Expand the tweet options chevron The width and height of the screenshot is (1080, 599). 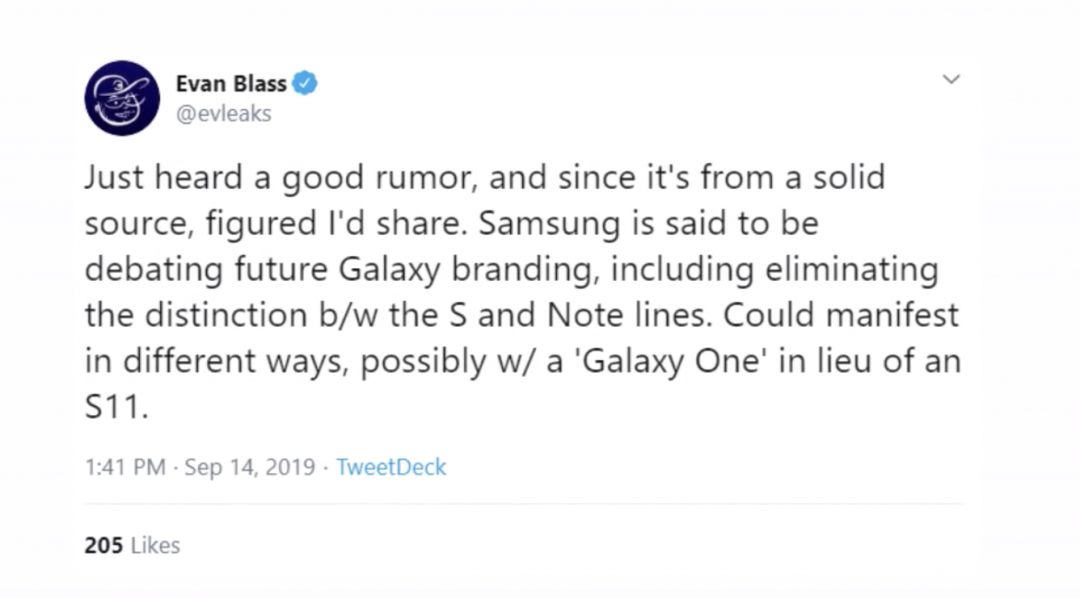tap(951, 80)
